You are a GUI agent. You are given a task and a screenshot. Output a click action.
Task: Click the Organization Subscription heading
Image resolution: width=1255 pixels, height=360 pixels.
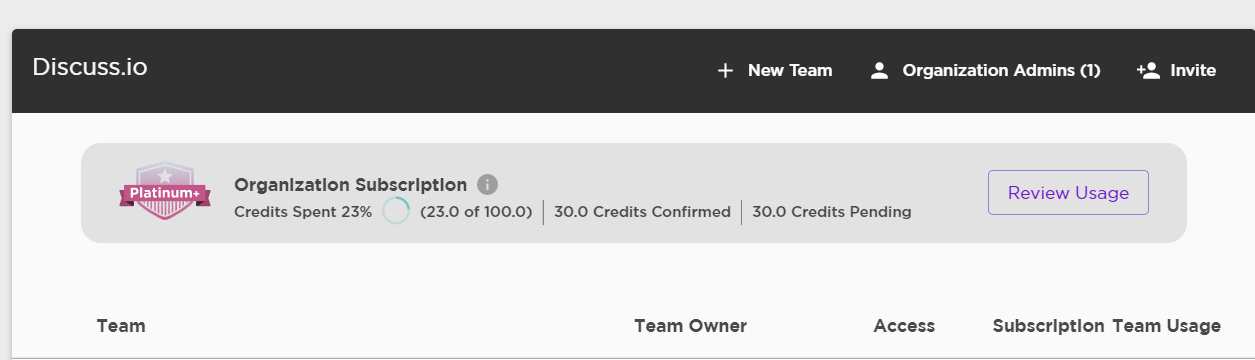(350, 185)
